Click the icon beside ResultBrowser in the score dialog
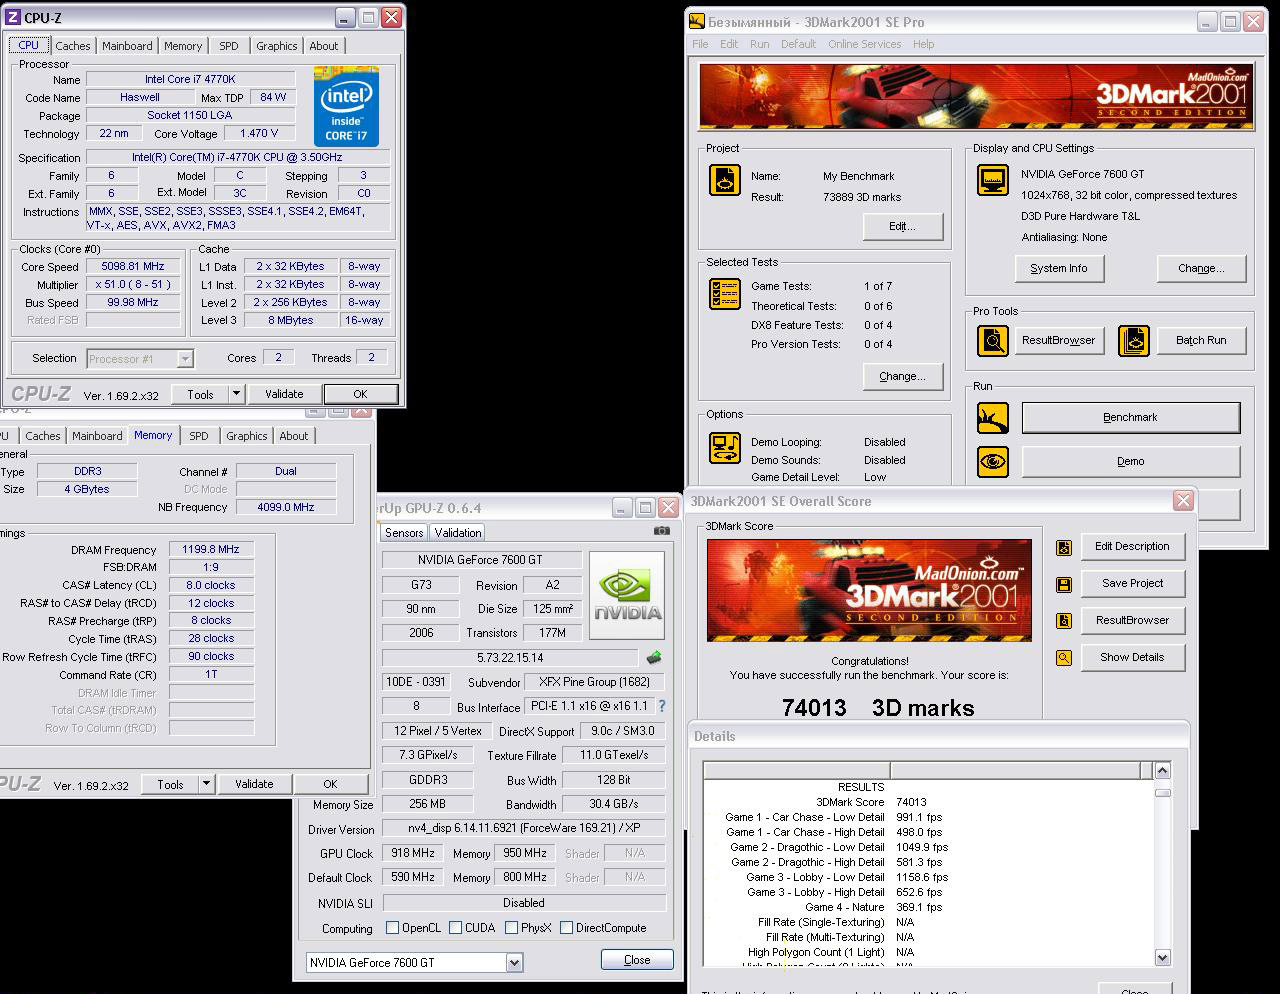The image size is (1280, 994). point(1064,621)
